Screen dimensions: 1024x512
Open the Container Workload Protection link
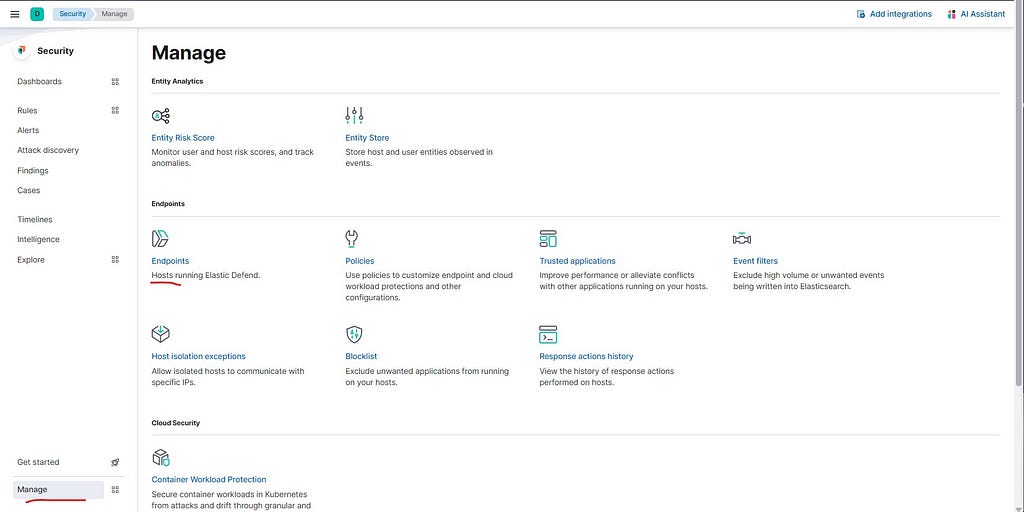point(209,479)
